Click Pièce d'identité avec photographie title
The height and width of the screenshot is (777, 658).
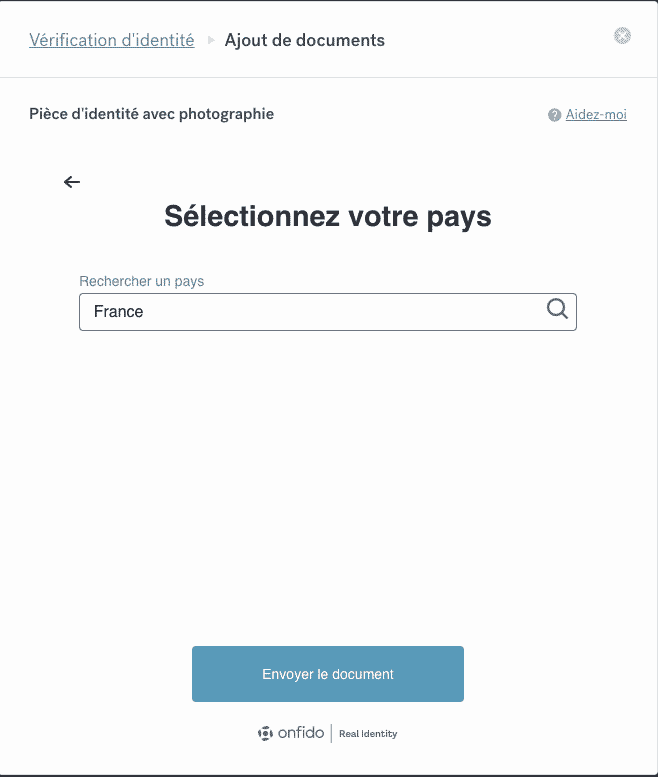(x=151, y=114)
